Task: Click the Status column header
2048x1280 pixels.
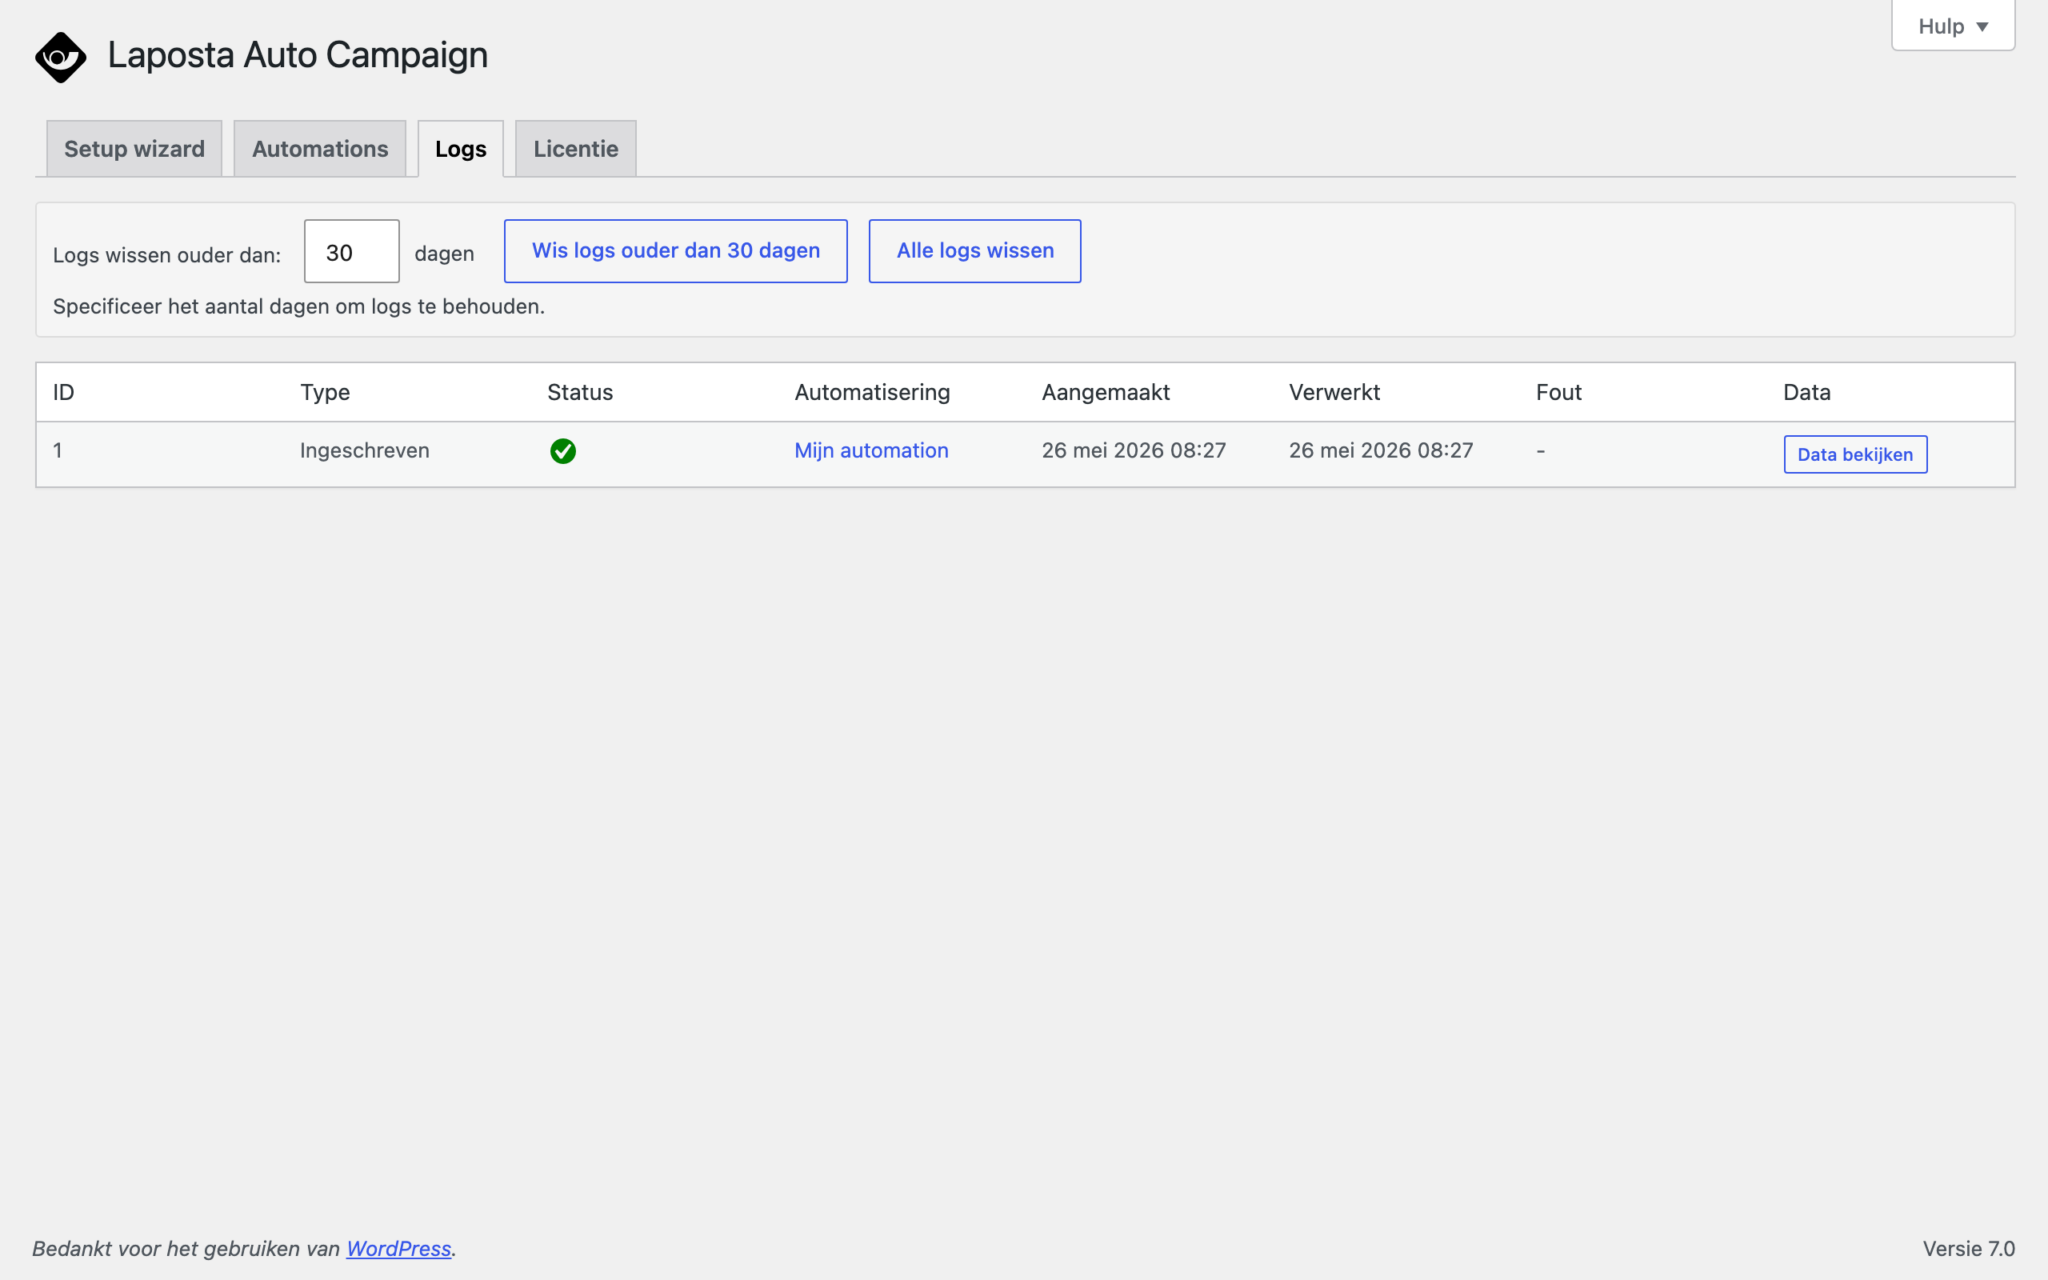Action: pos(580,392)
